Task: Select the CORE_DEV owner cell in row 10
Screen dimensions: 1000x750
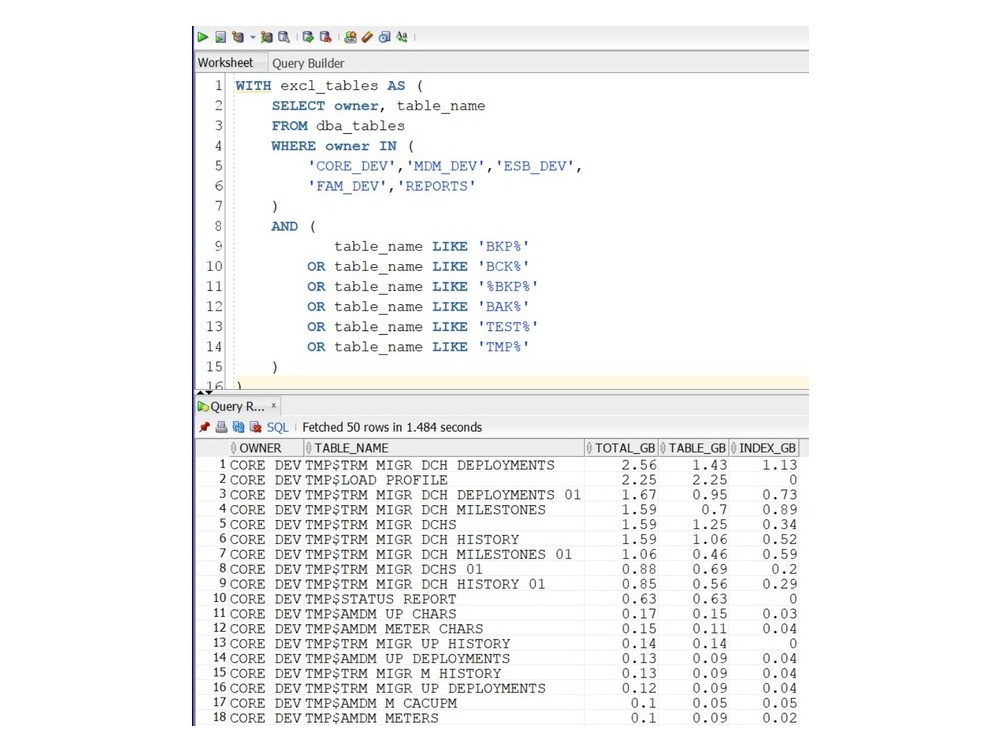Action: point(265,599)
